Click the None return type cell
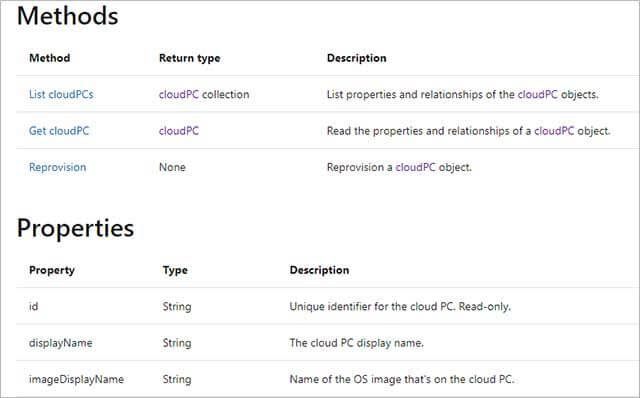 [172, 167]
